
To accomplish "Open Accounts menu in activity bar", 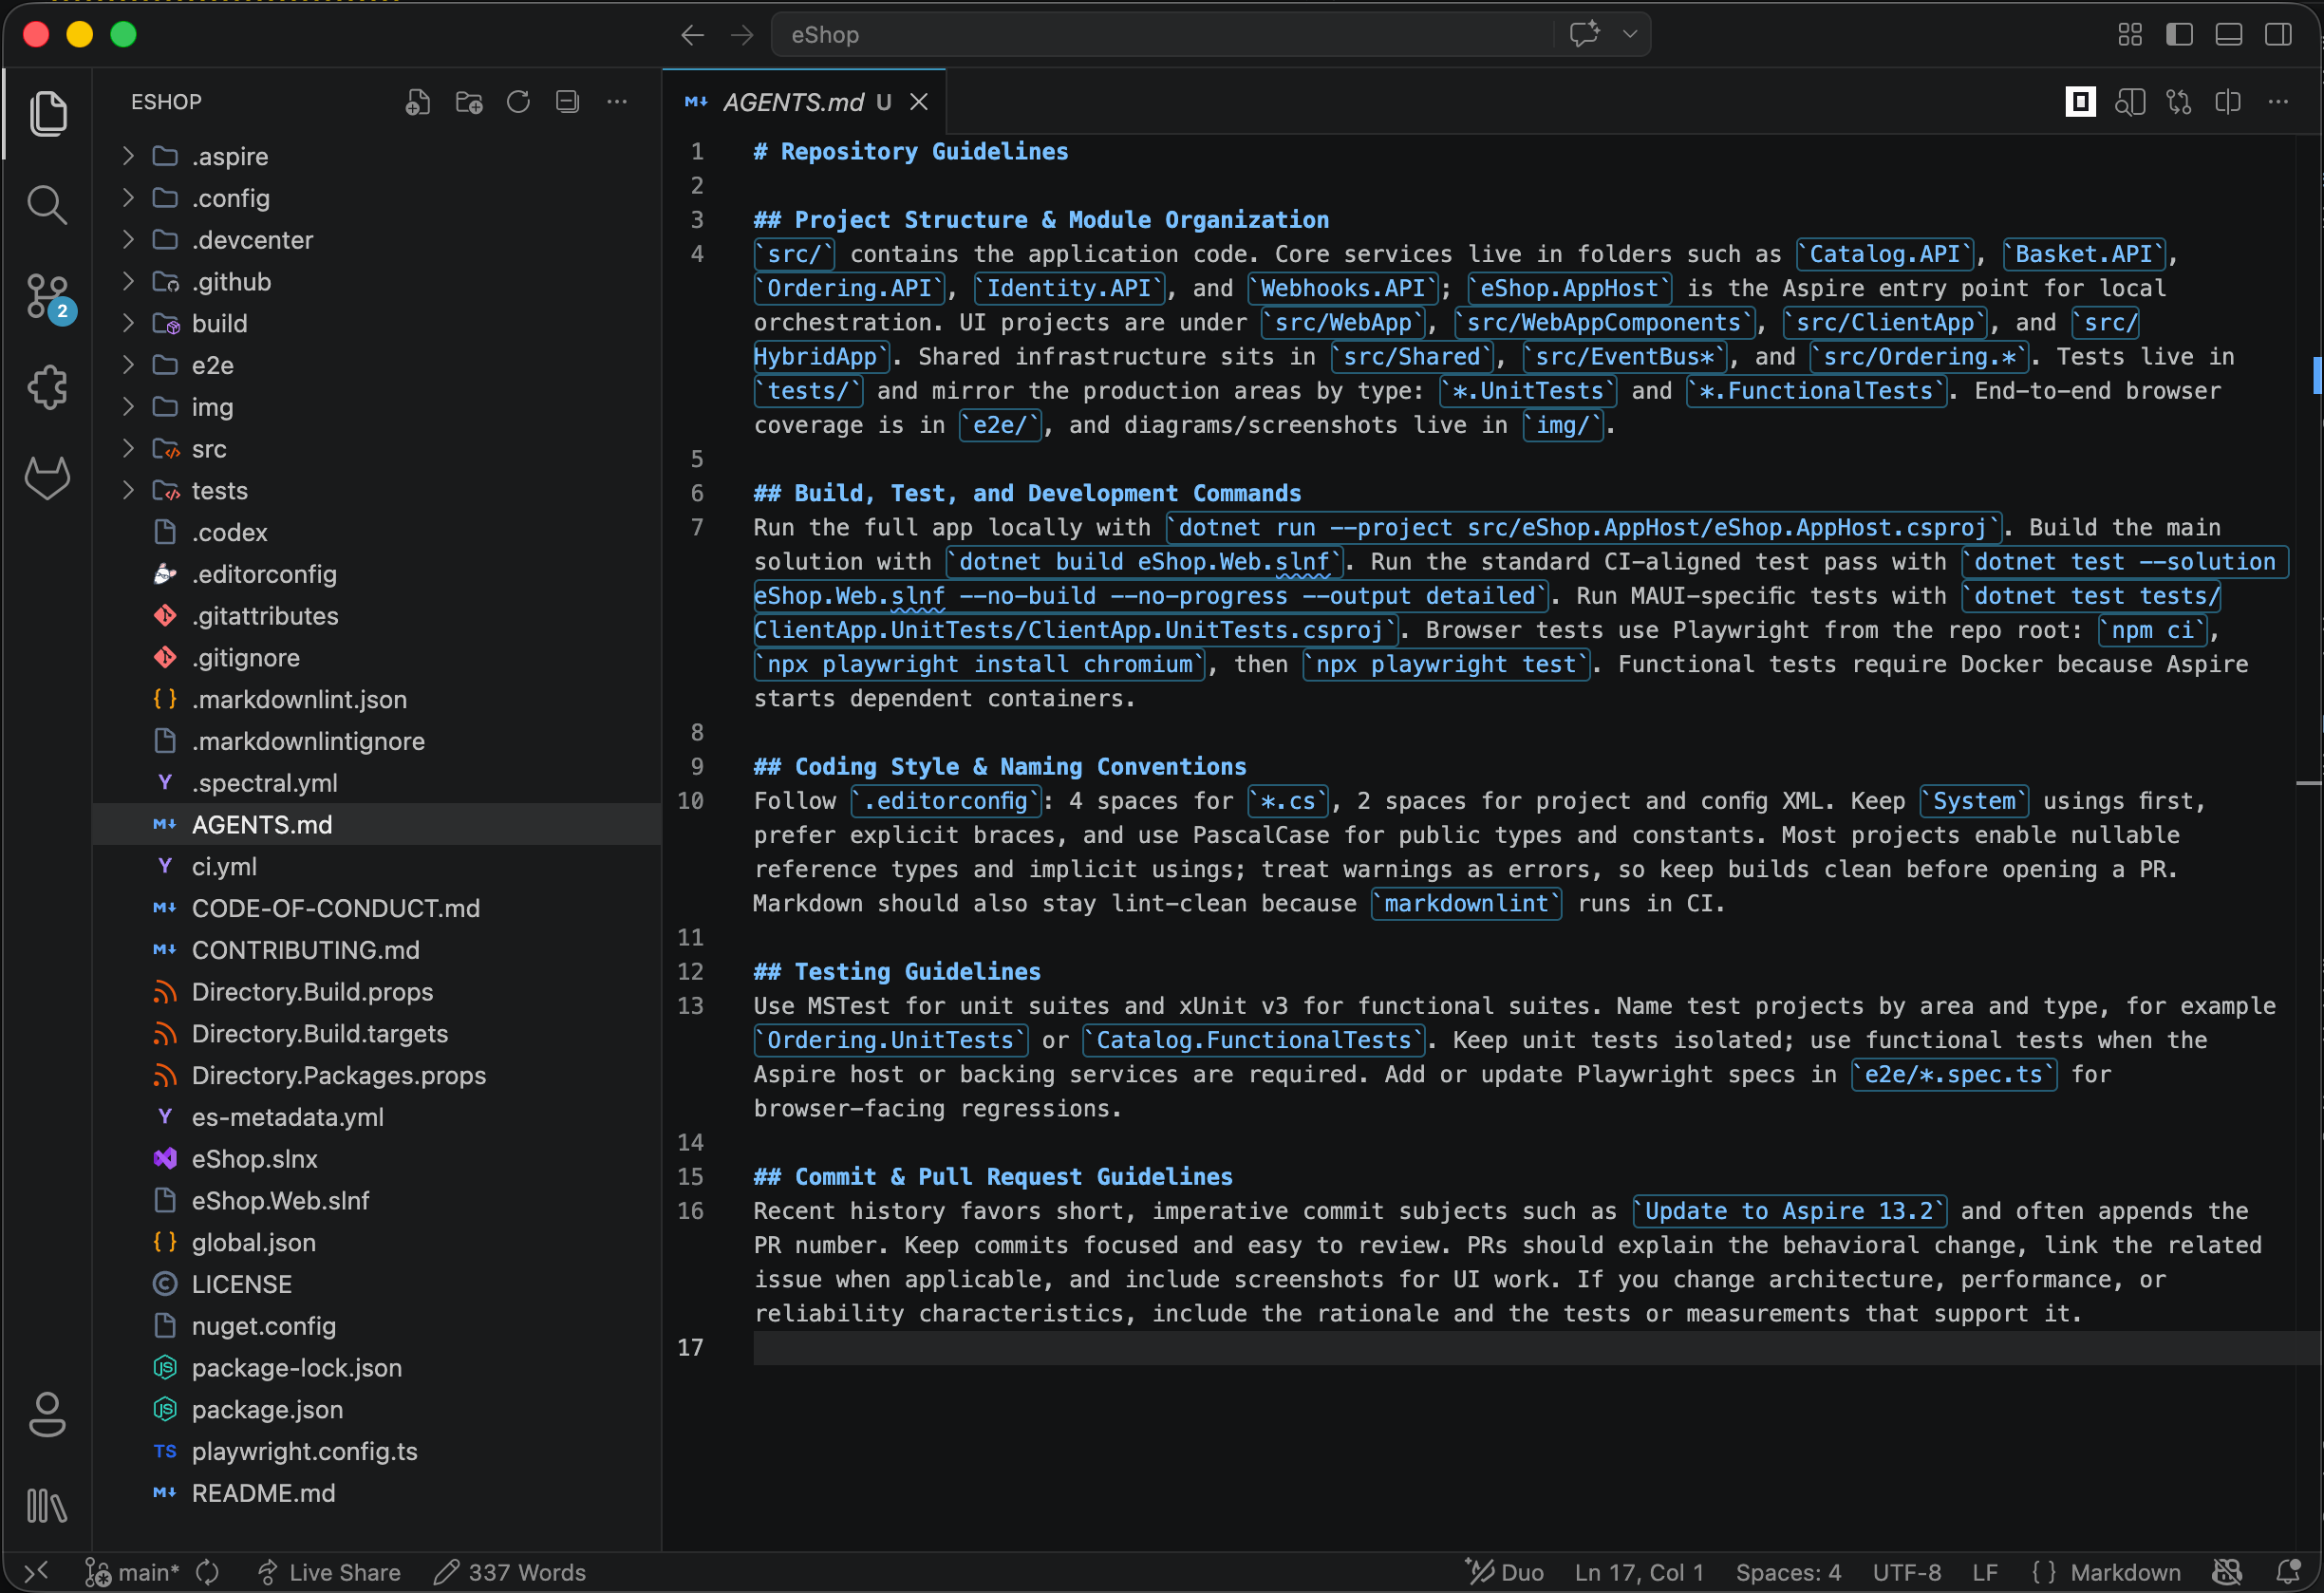I will click(47, 1414).
